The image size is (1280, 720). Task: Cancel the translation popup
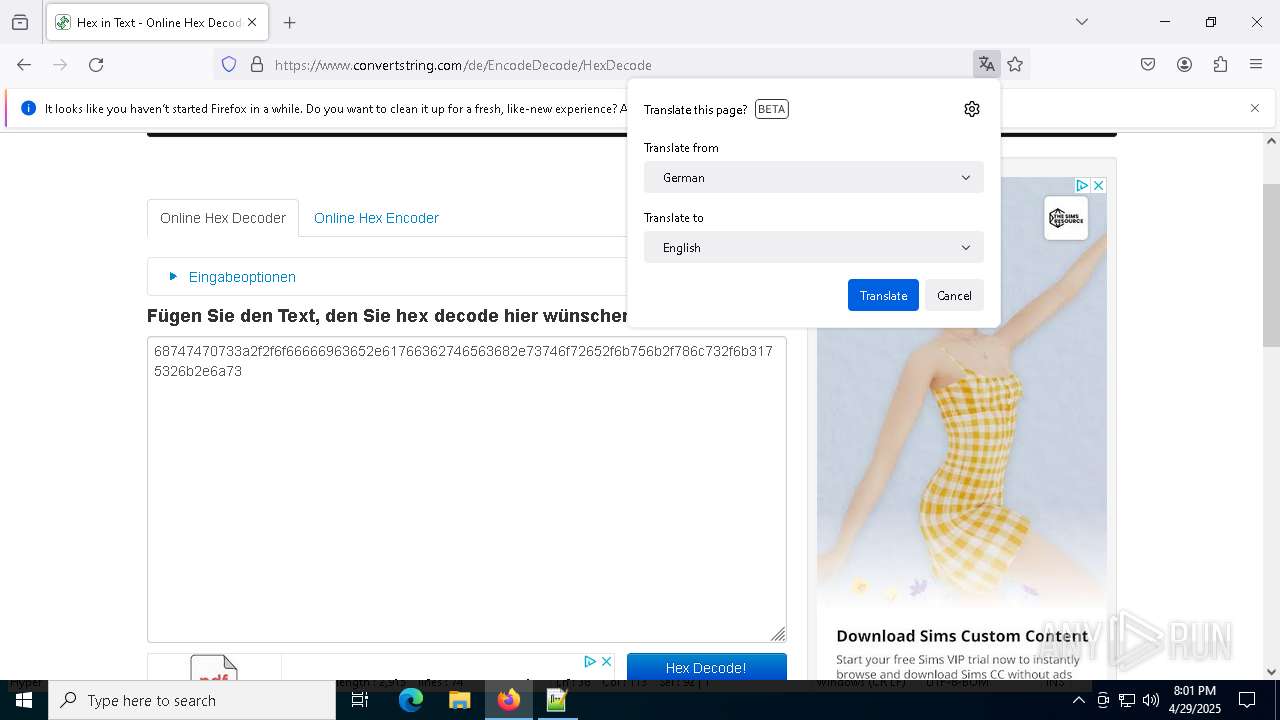[954, 295]
